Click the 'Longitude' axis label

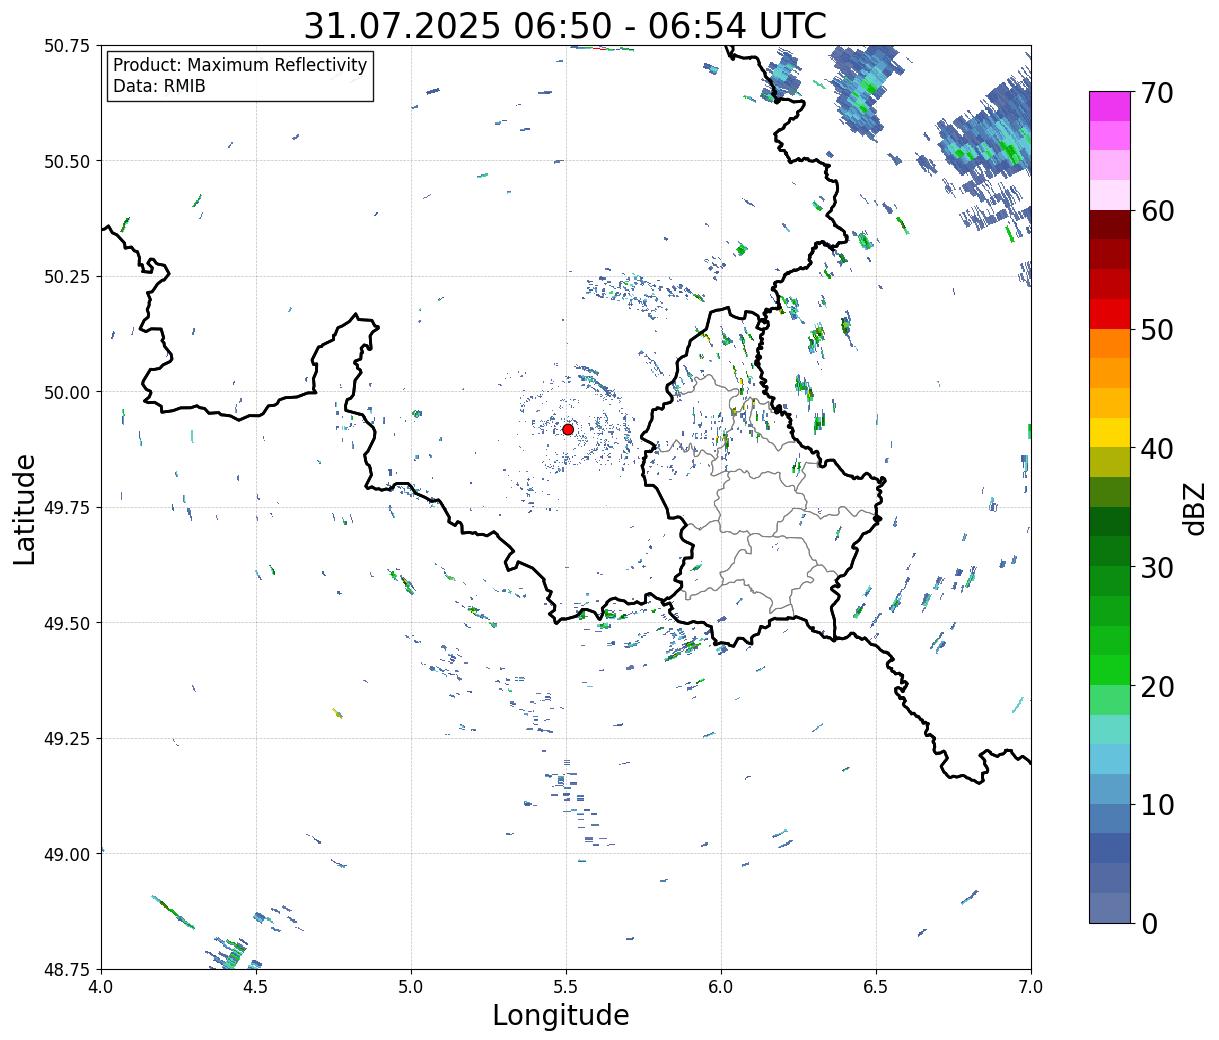561,1015
